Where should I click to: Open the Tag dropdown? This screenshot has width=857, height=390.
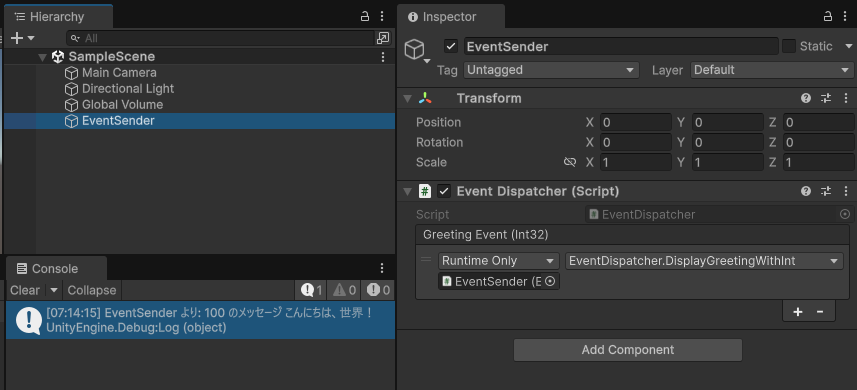551,70
